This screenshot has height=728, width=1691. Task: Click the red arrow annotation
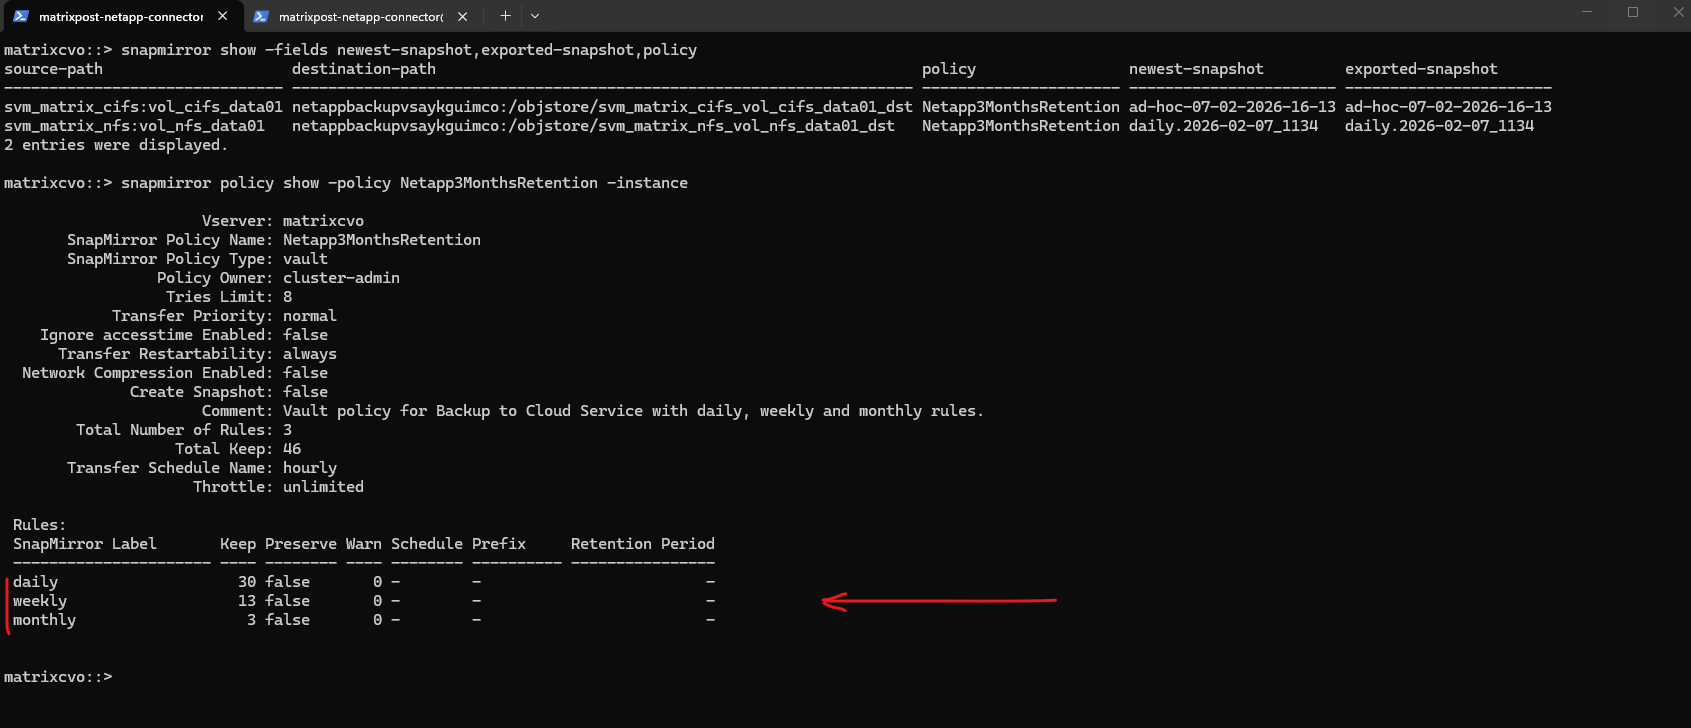click(938, 601)
